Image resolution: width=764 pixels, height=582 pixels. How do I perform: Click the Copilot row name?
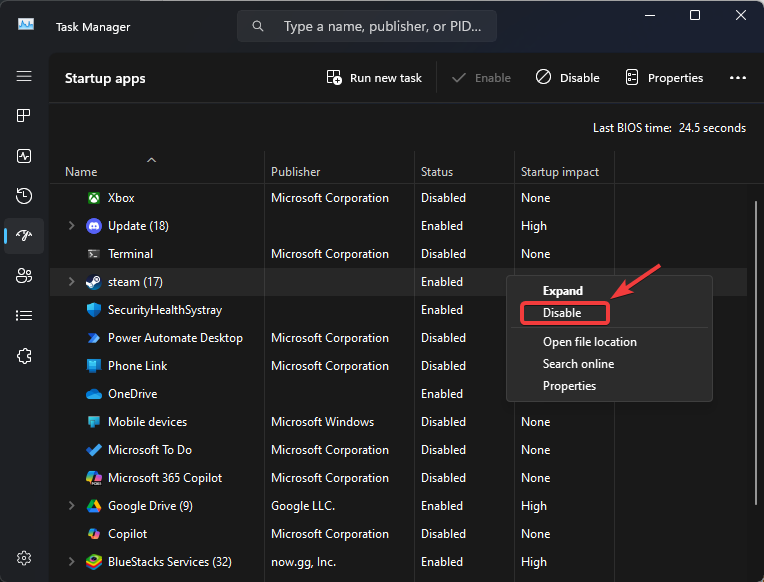coord(127,534)
